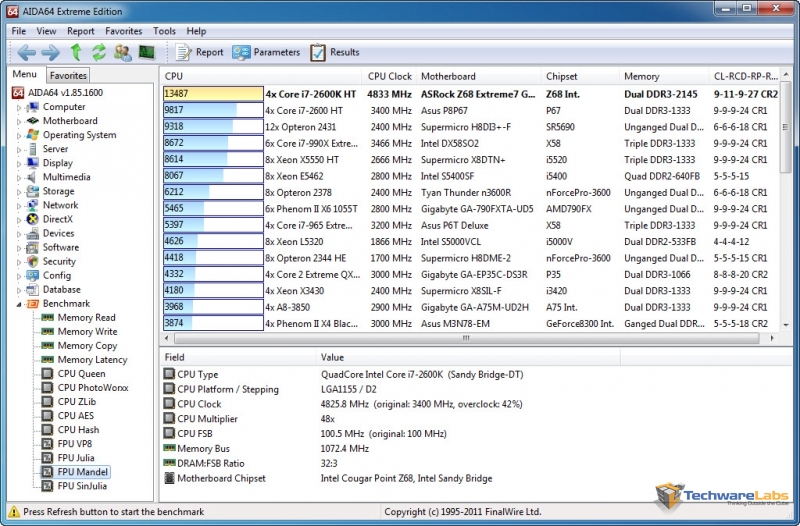Expand the Operating System tree node
Screen dimensions: 800x526
(19, 136)
